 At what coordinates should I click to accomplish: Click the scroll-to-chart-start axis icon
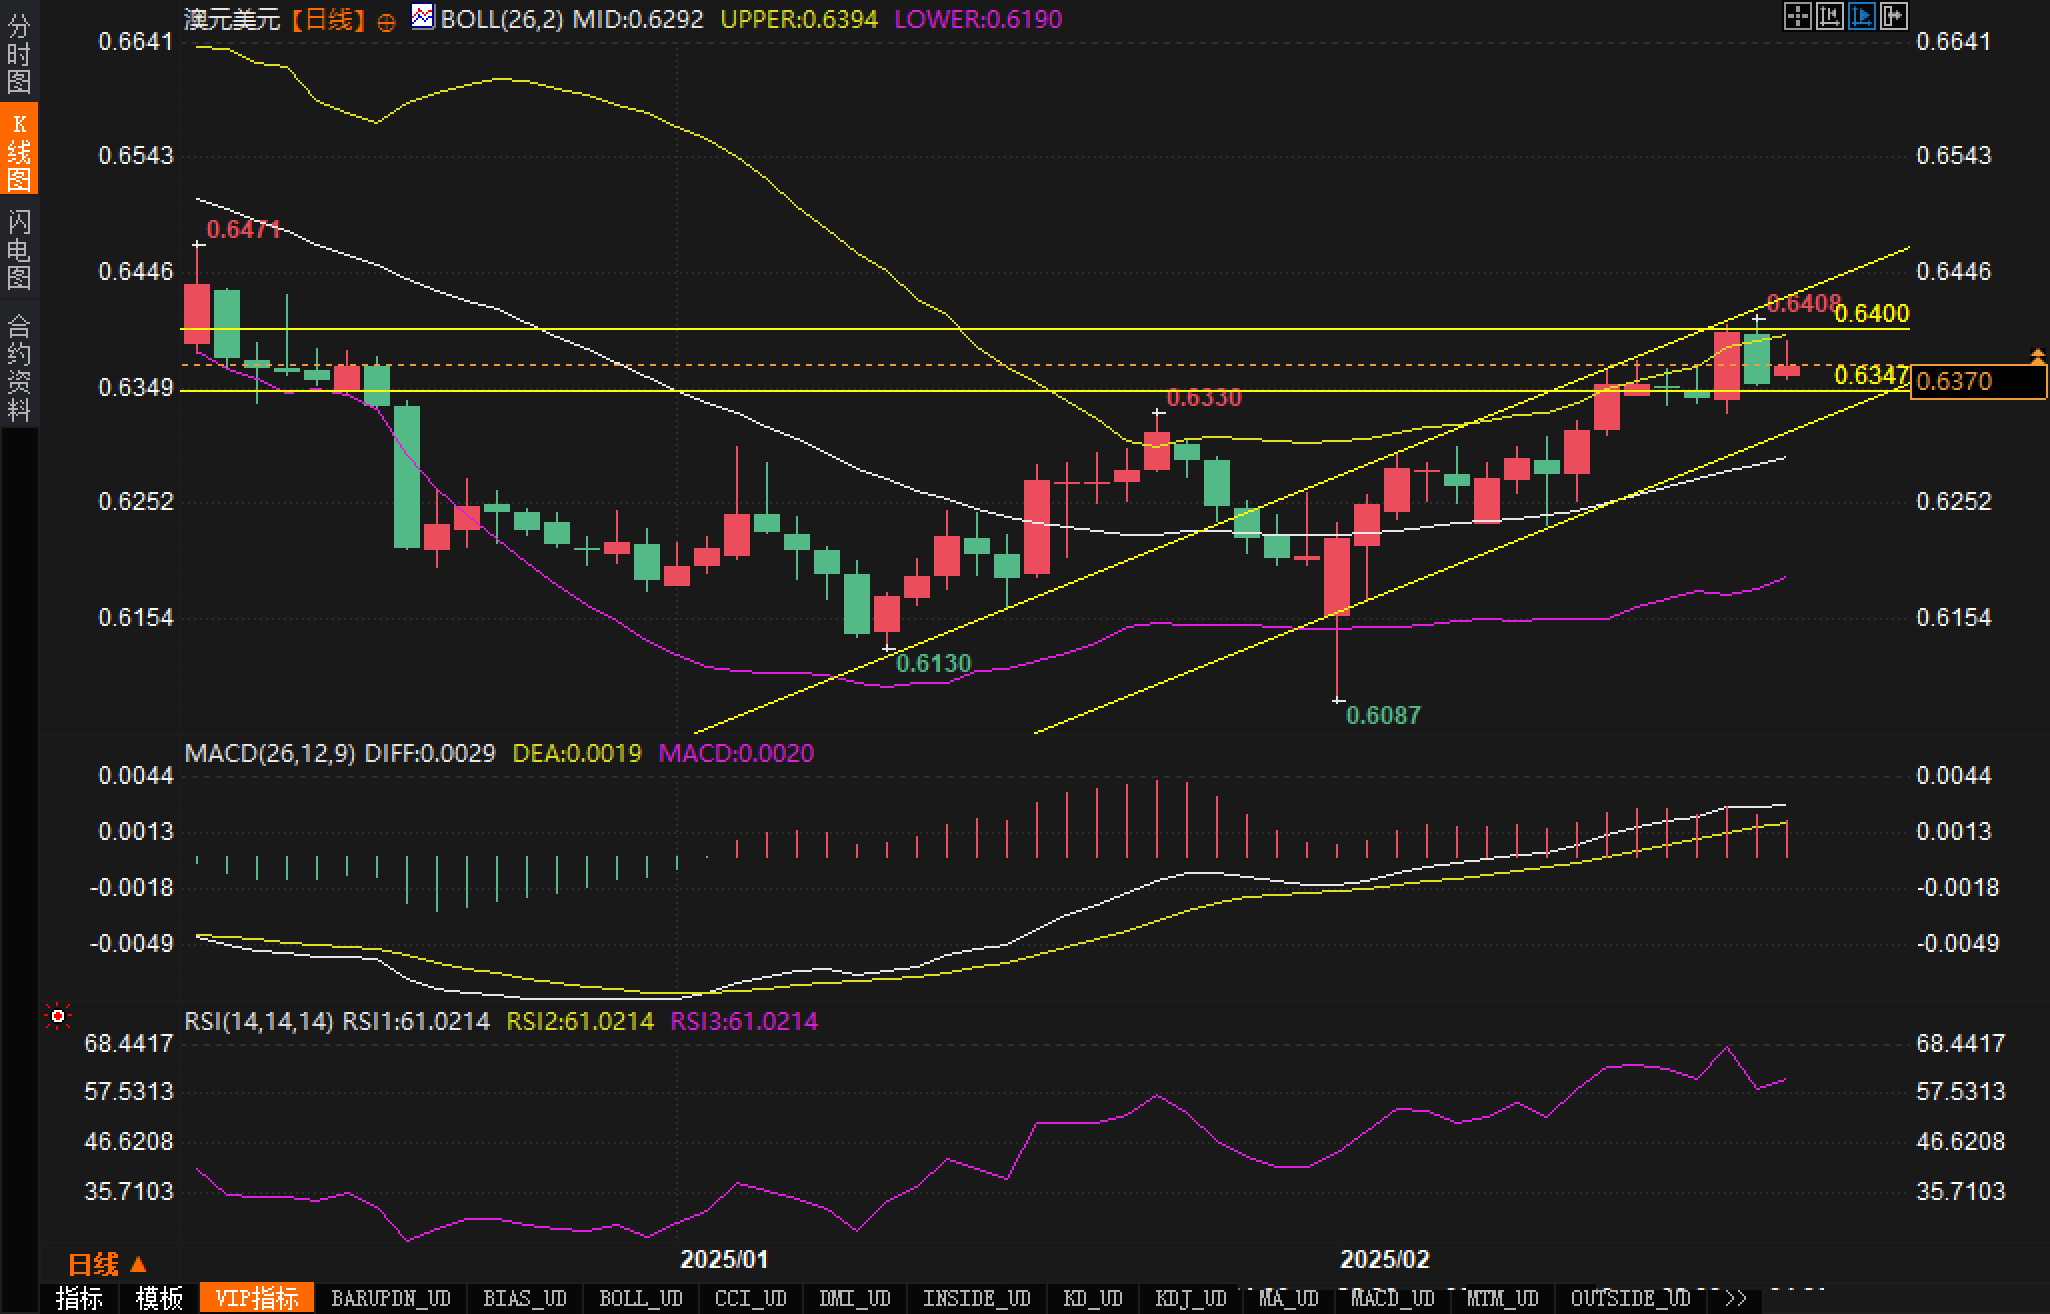click(1829, 16)
